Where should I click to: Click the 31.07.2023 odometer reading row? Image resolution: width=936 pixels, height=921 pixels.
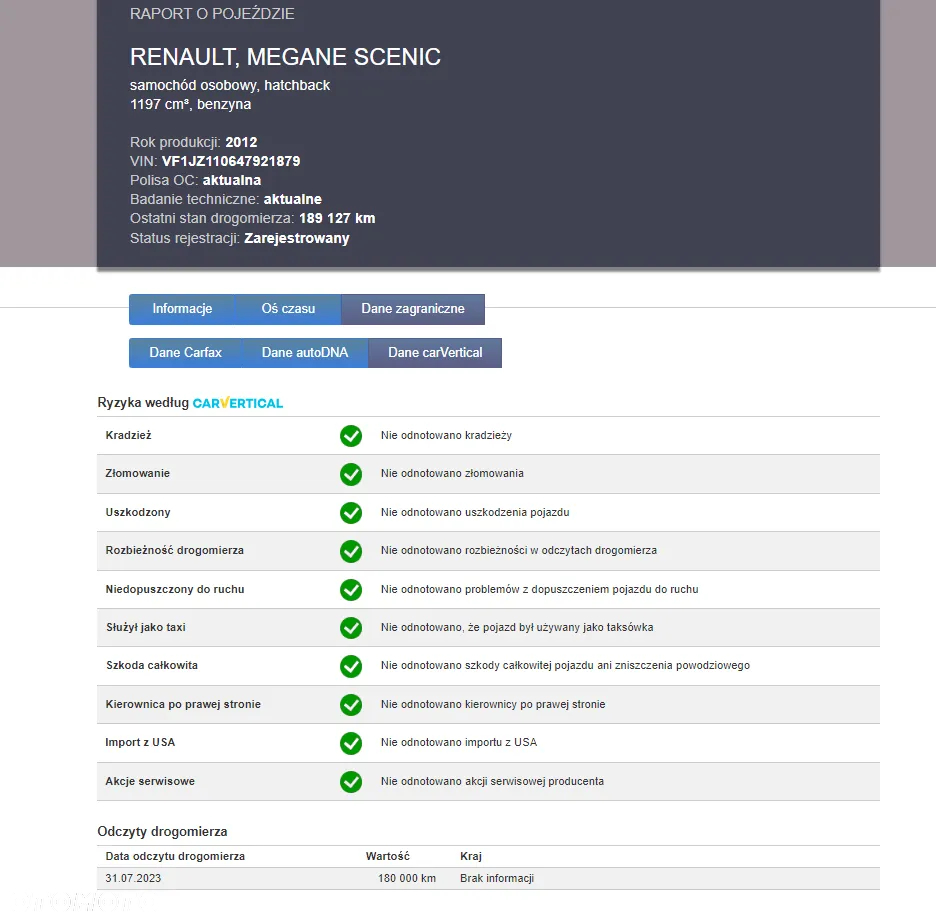(488, 879)
